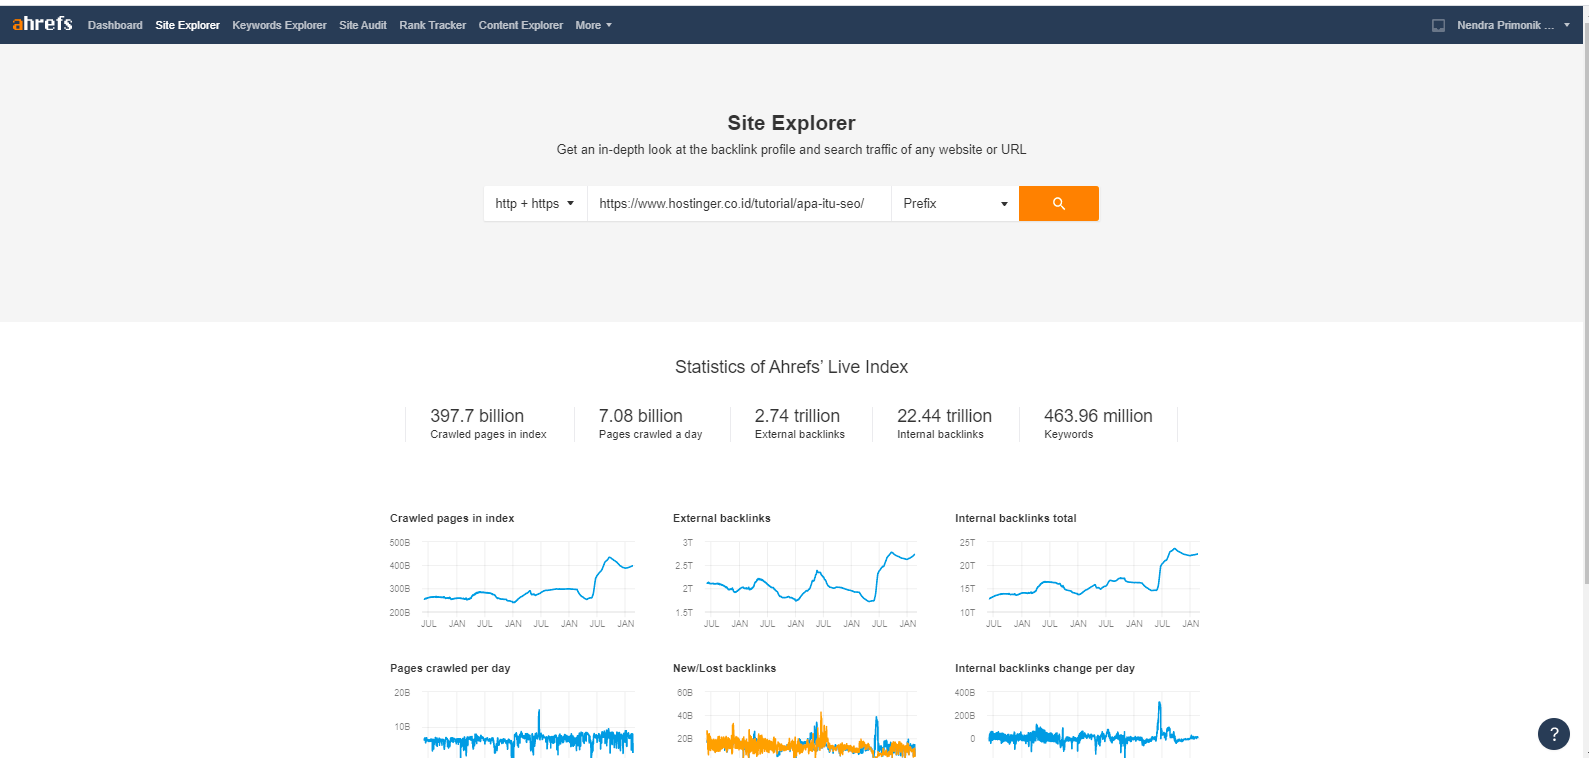Click the Crawled pages in index chart
The image size is (1589, 758).
click(512, 580)
